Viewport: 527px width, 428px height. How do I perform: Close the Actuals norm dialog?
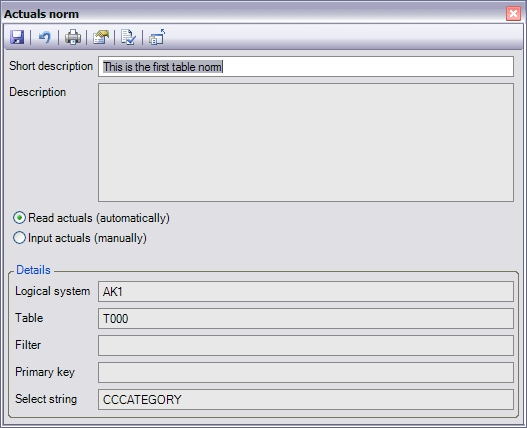point(513,14)
